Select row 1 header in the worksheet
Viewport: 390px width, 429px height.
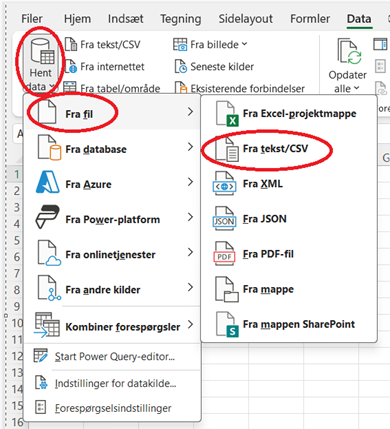coord(17,174)
